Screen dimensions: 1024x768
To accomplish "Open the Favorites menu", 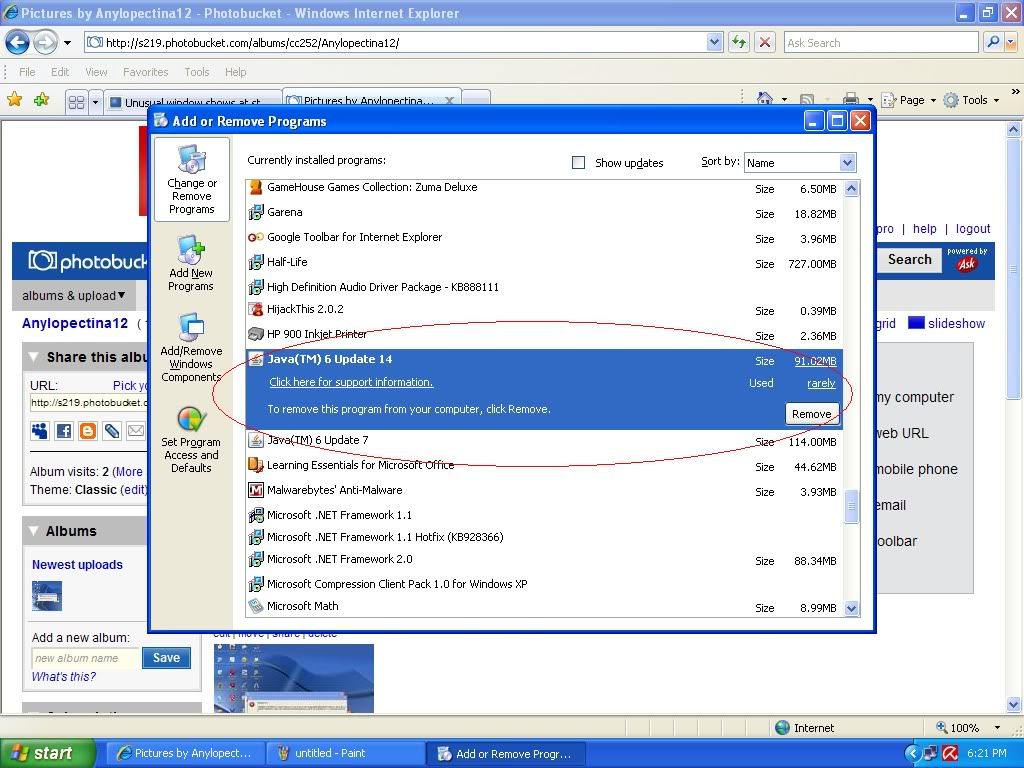I will click(145, 72).
